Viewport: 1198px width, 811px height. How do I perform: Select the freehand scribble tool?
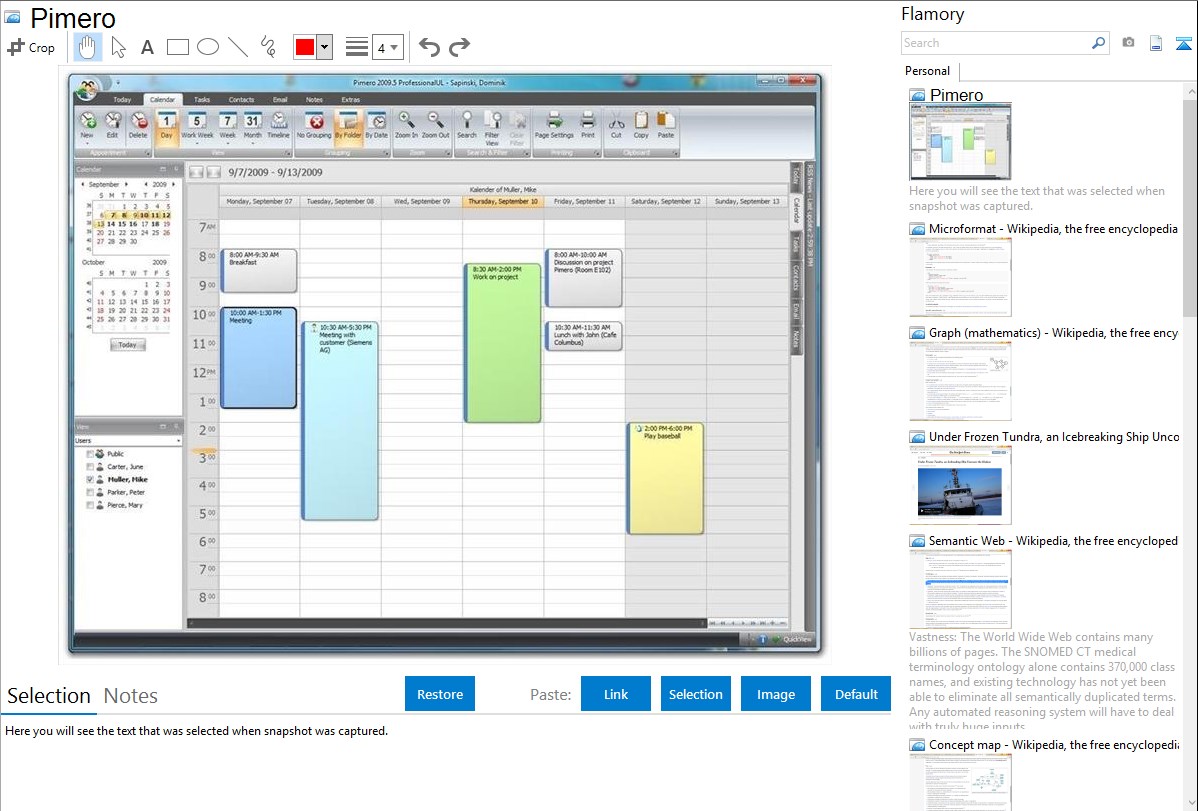[268, 47]
